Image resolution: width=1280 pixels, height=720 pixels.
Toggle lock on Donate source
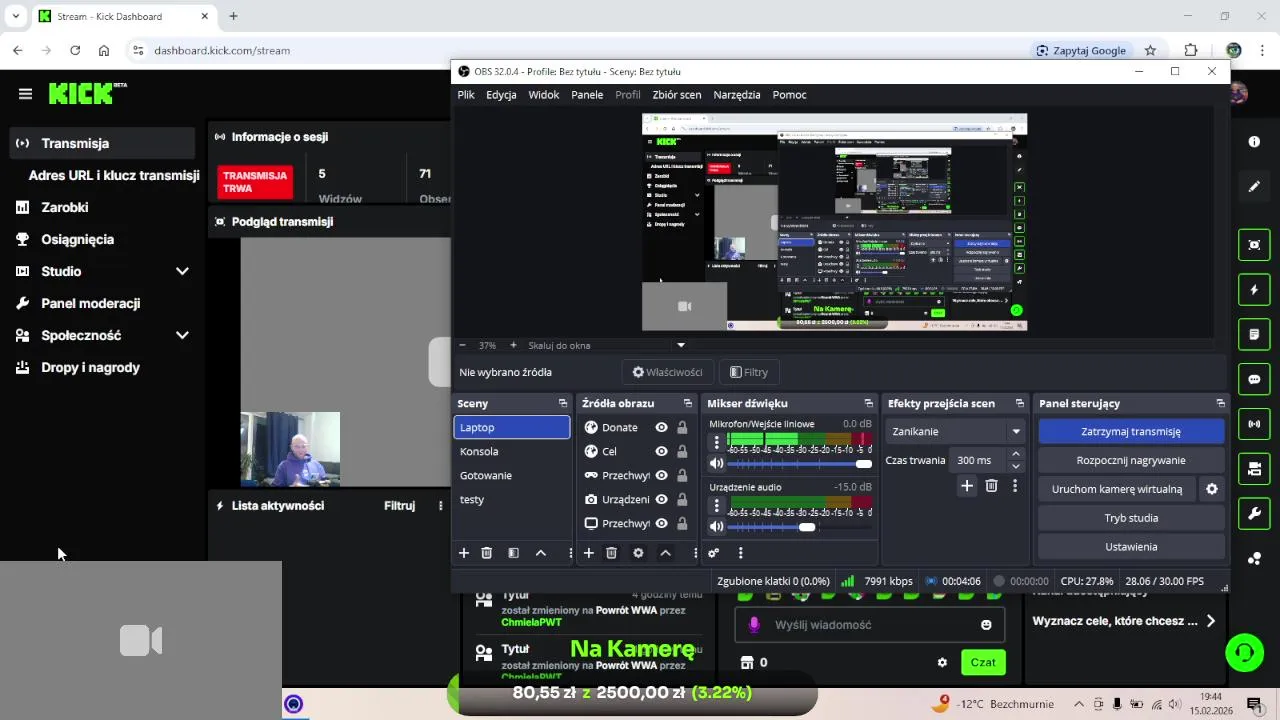click(682, 427)
